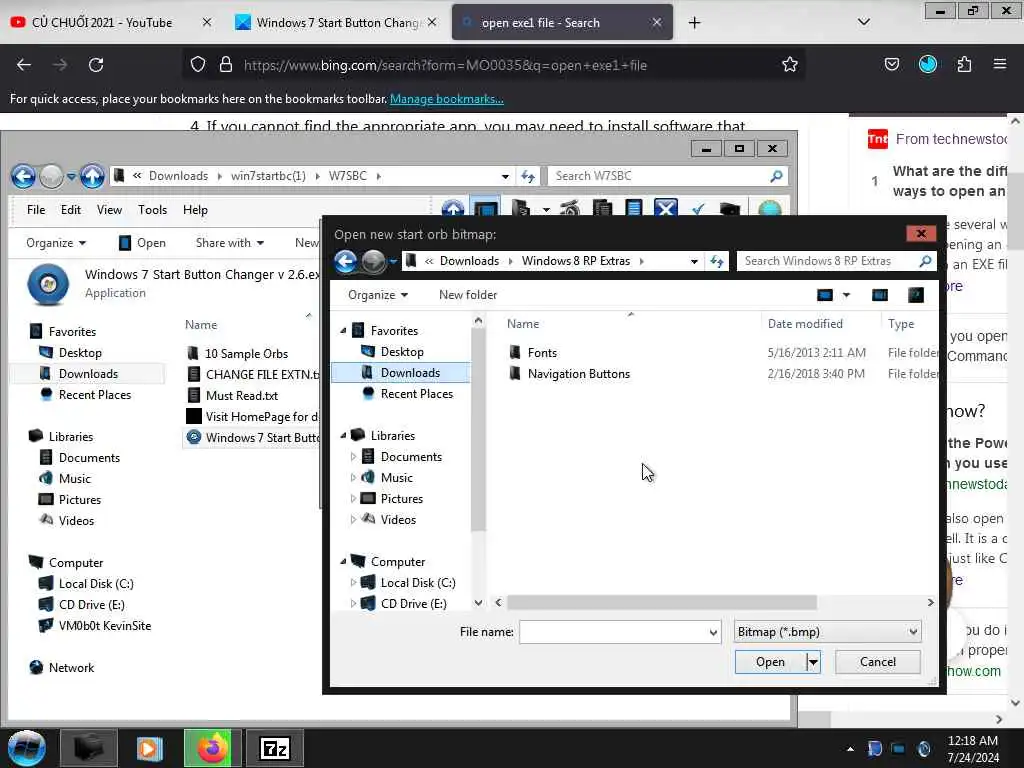Open Documents library in W7SBC explorer

pos(89,458)
